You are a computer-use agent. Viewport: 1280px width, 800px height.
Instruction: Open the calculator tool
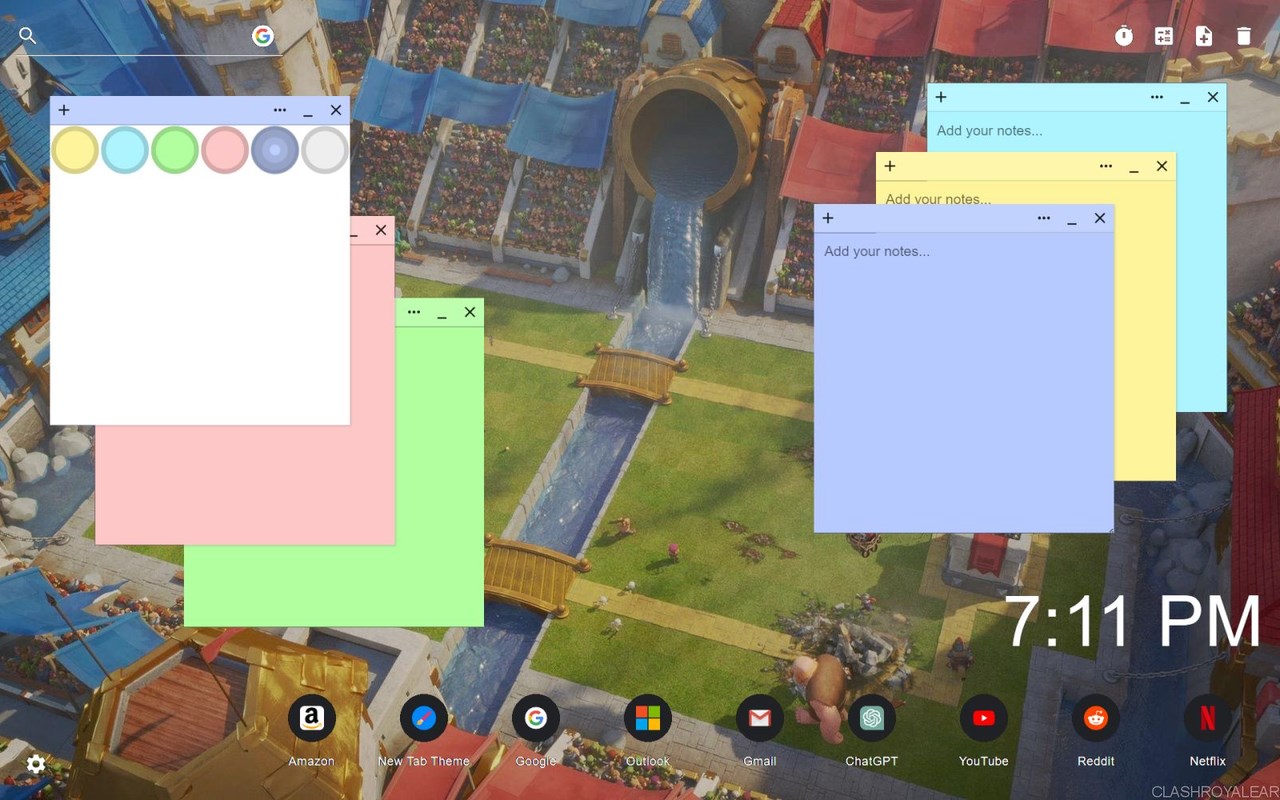coord(1164,36)
